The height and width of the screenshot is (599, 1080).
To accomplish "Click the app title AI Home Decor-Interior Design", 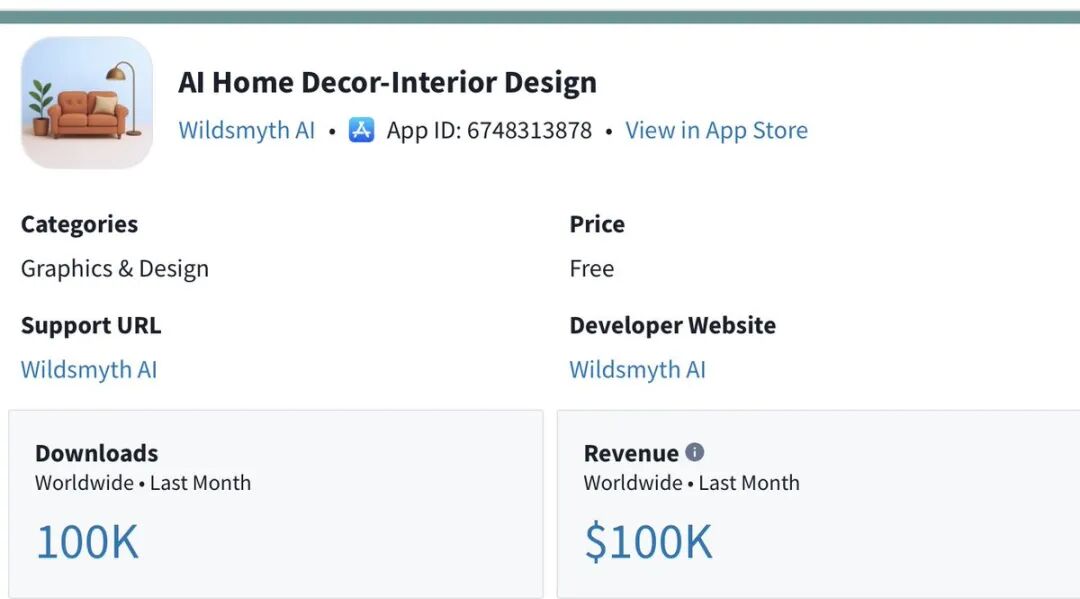I will pos(387,82).
